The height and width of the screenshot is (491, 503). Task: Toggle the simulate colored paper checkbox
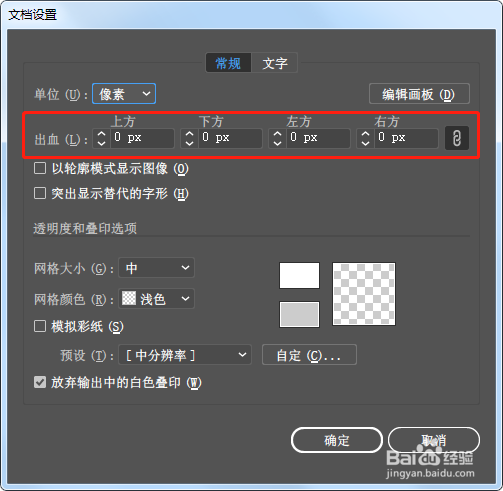click(40, 326)
